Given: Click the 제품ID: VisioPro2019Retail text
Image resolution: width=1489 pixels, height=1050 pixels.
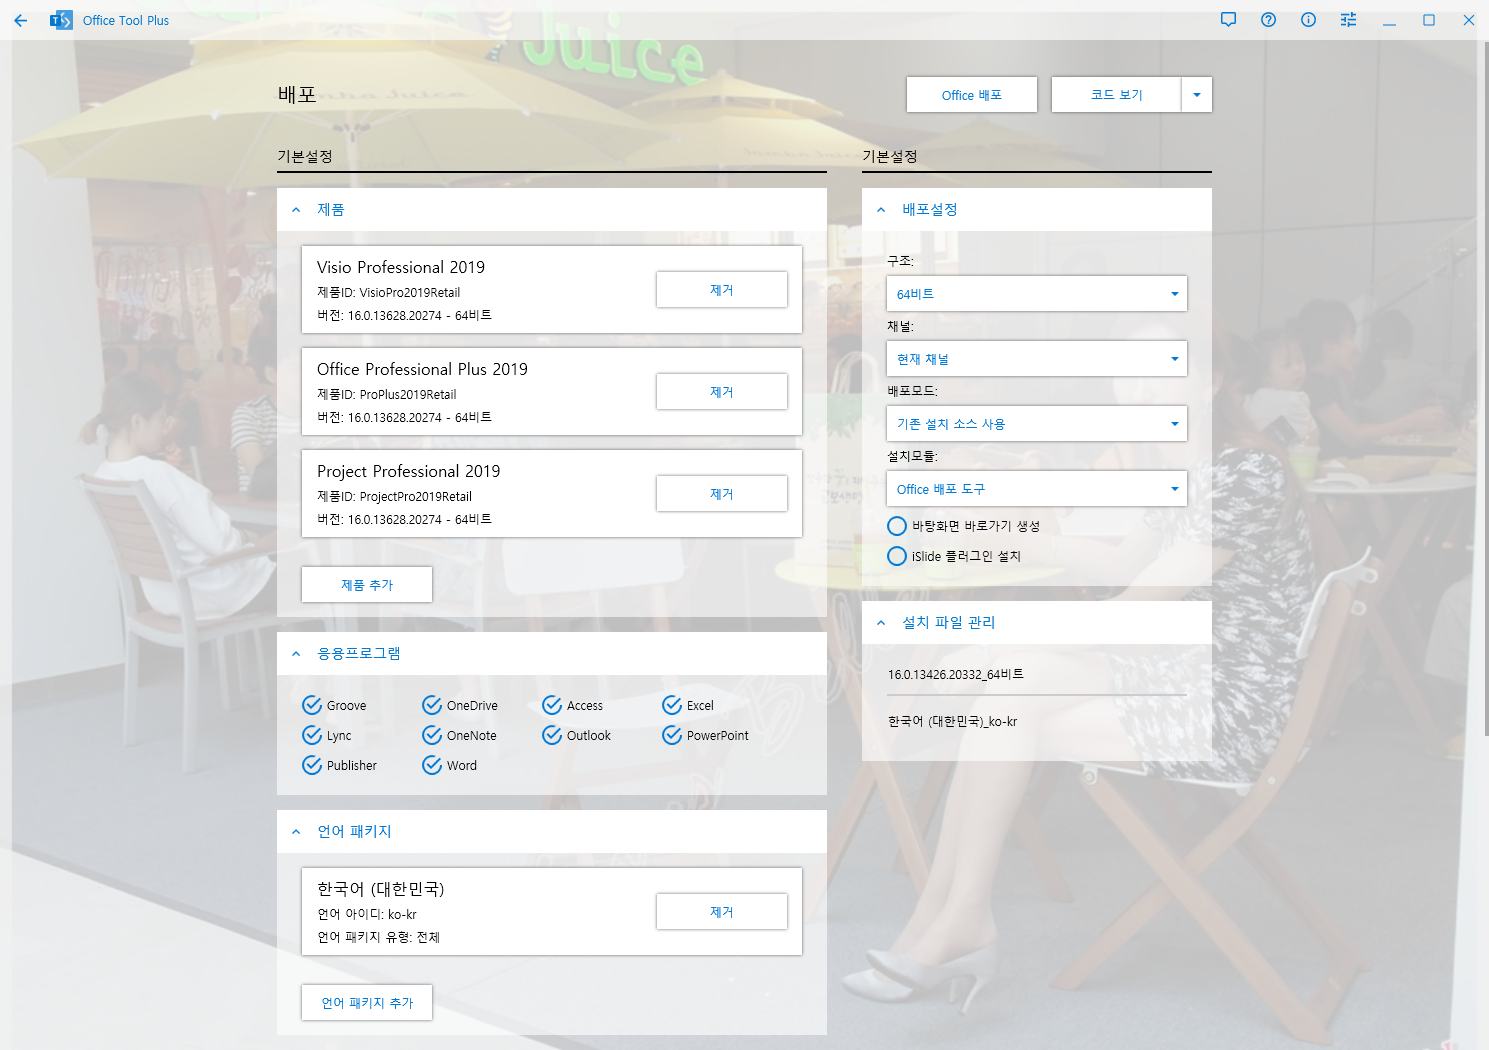Looking at the screenshot, I should (389, 293).
